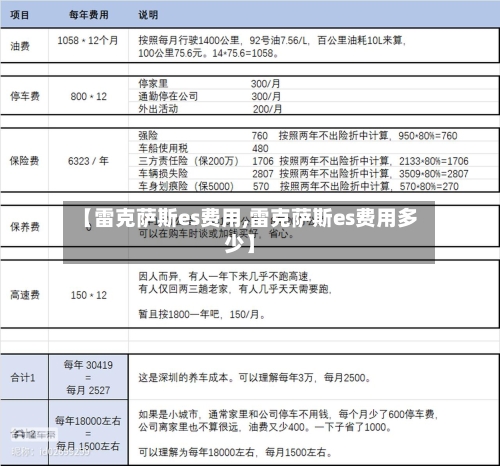500x466 pixels.
Task: Click the cell 6323 / 年
Action: [88, 161]
